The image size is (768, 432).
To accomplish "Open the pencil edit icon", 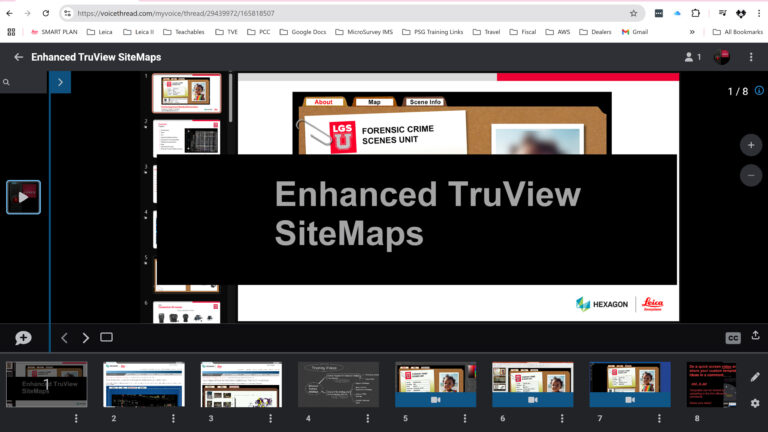I will [755, 377].
